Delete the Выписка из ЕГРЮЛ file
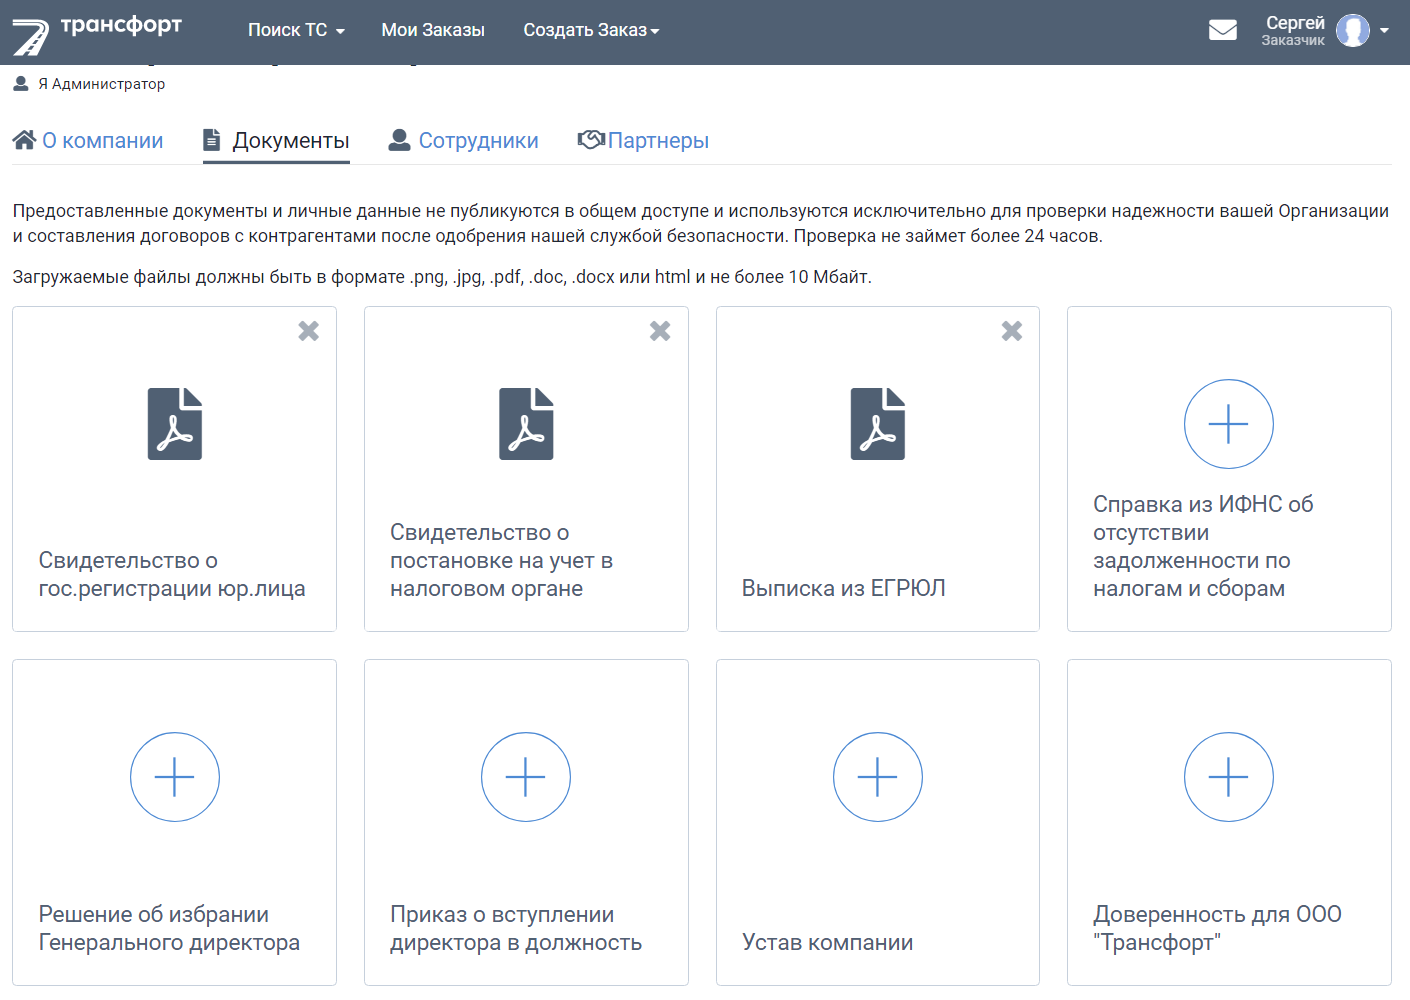1410x1000 pixels. (1012, 331)
